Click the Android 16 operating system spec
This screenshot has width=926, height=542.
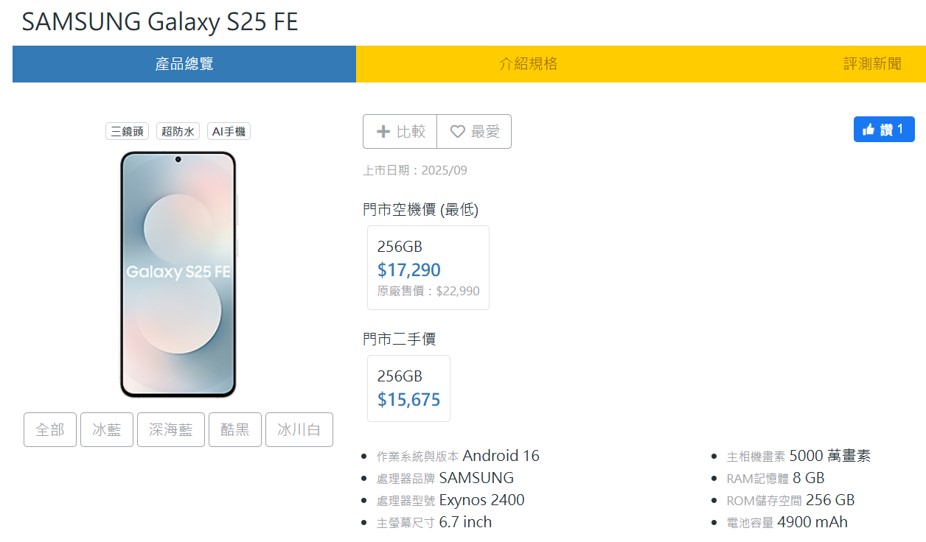[500, 456]
